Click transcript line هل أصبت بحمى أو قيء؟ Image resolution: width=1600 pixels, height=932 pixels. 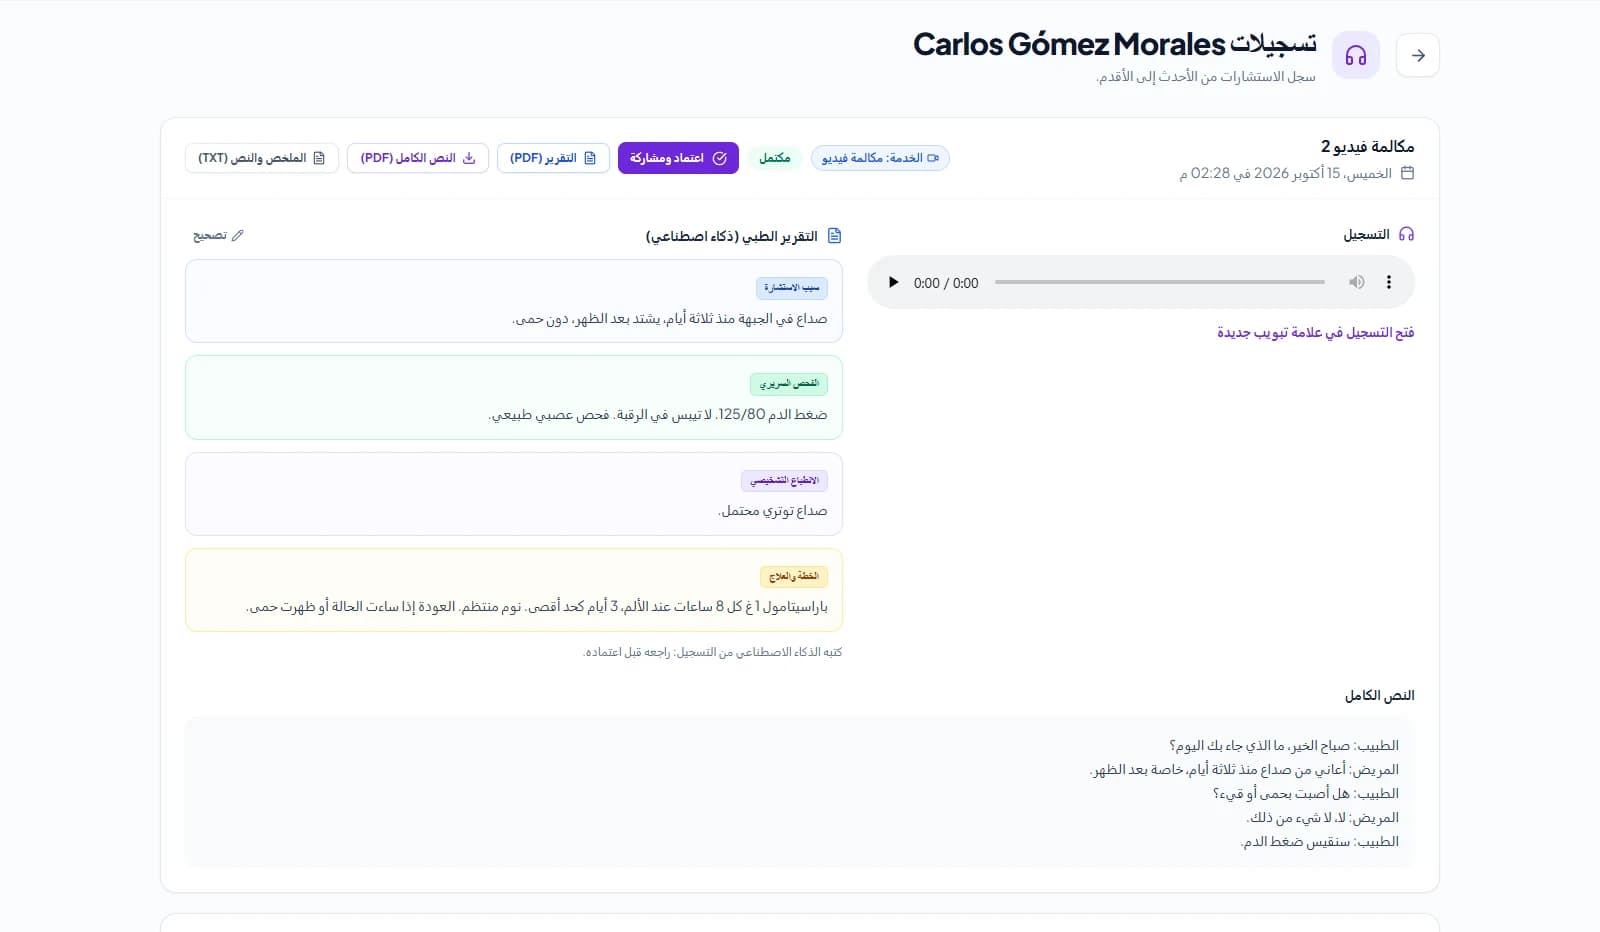tap(1306, 794)
